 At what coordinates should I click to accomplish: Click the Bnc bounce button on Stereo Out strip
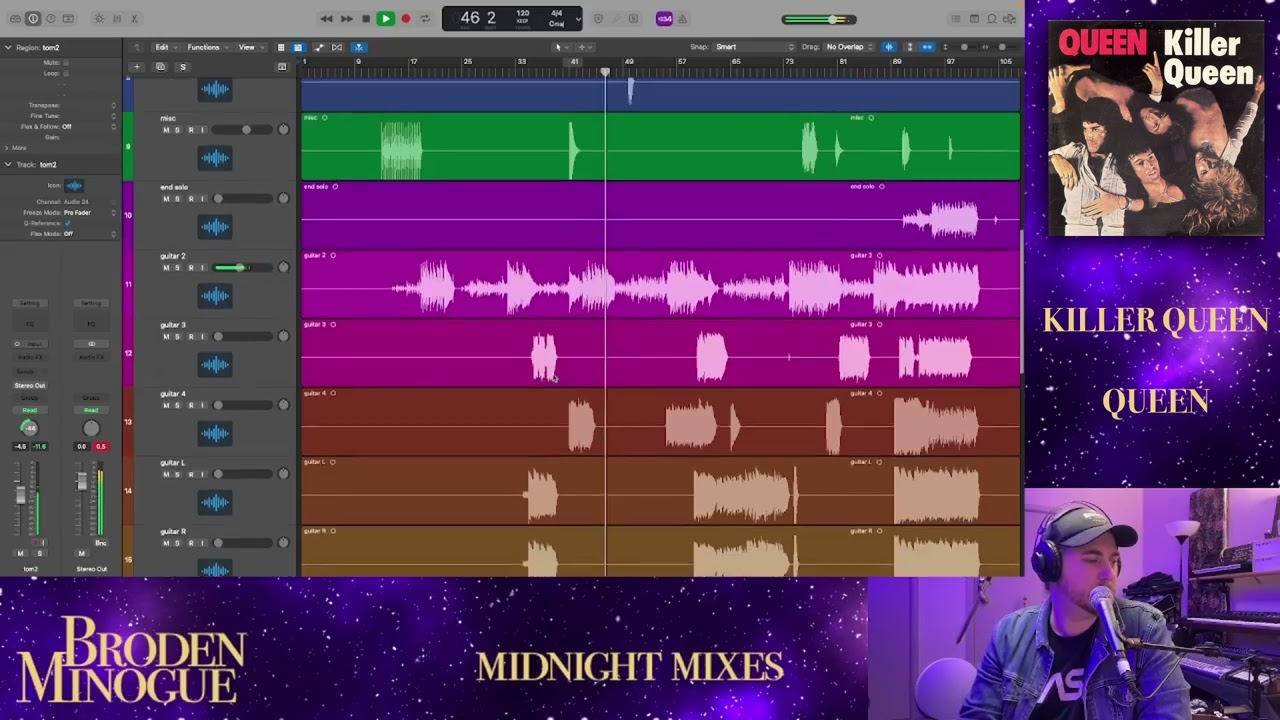click(100, 543)
